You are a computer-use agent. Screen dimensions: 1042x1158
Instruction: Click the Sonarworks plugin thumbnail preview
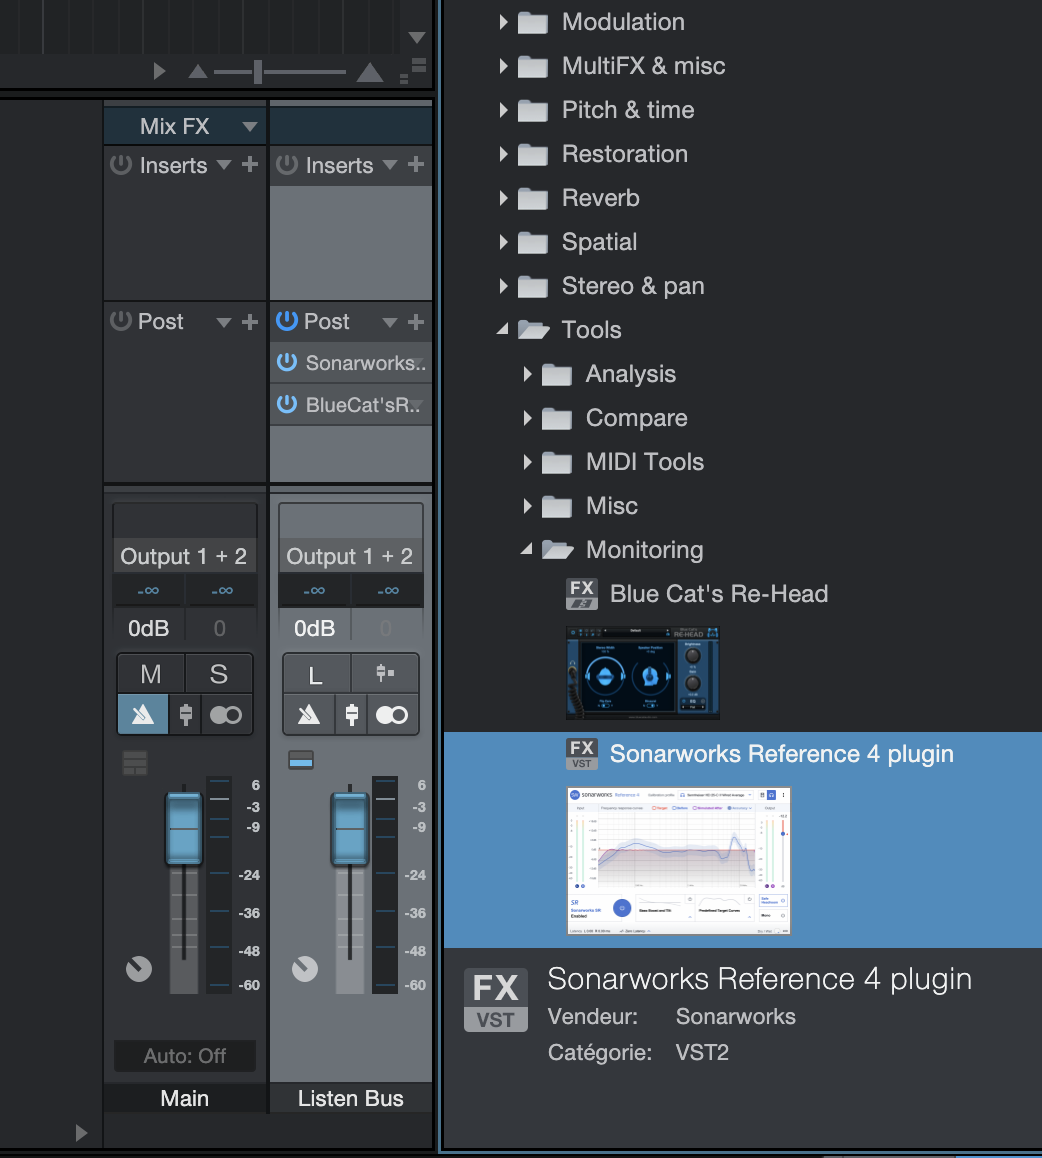coord(679,861)
